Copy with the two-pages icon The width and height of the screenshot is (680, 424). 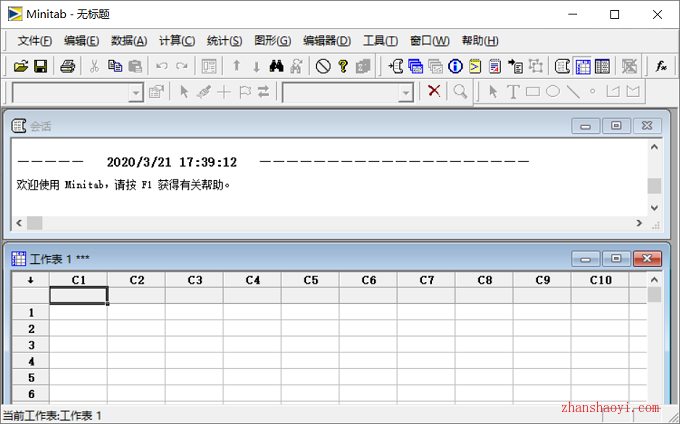pyautogui.click(x=115, y=66)
